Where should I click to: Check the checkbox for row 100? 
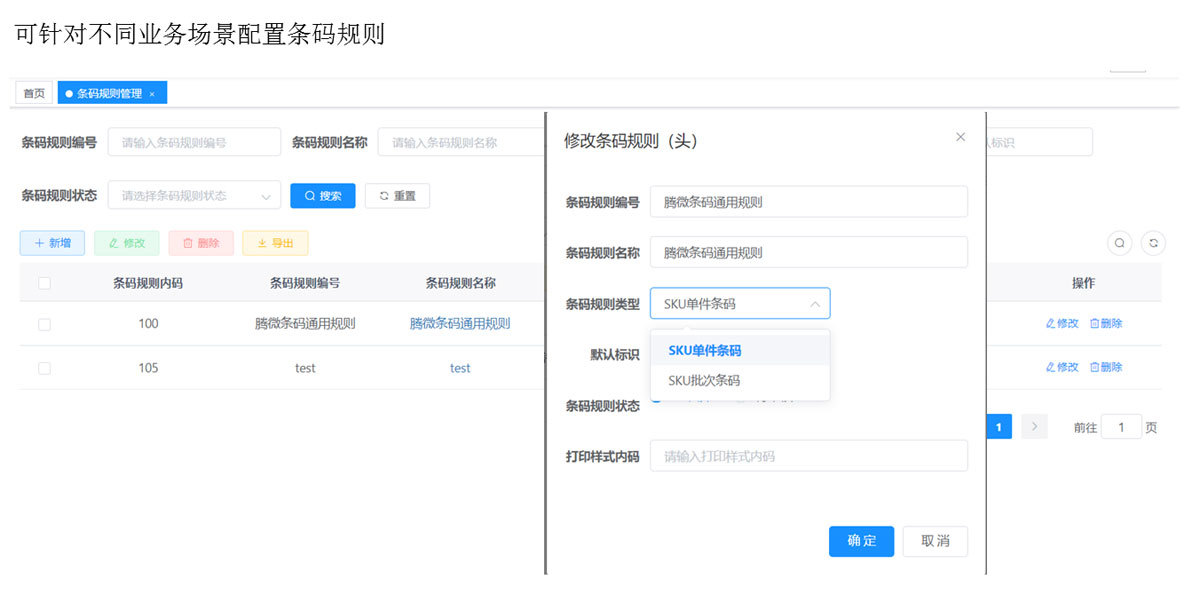(44, 324)
